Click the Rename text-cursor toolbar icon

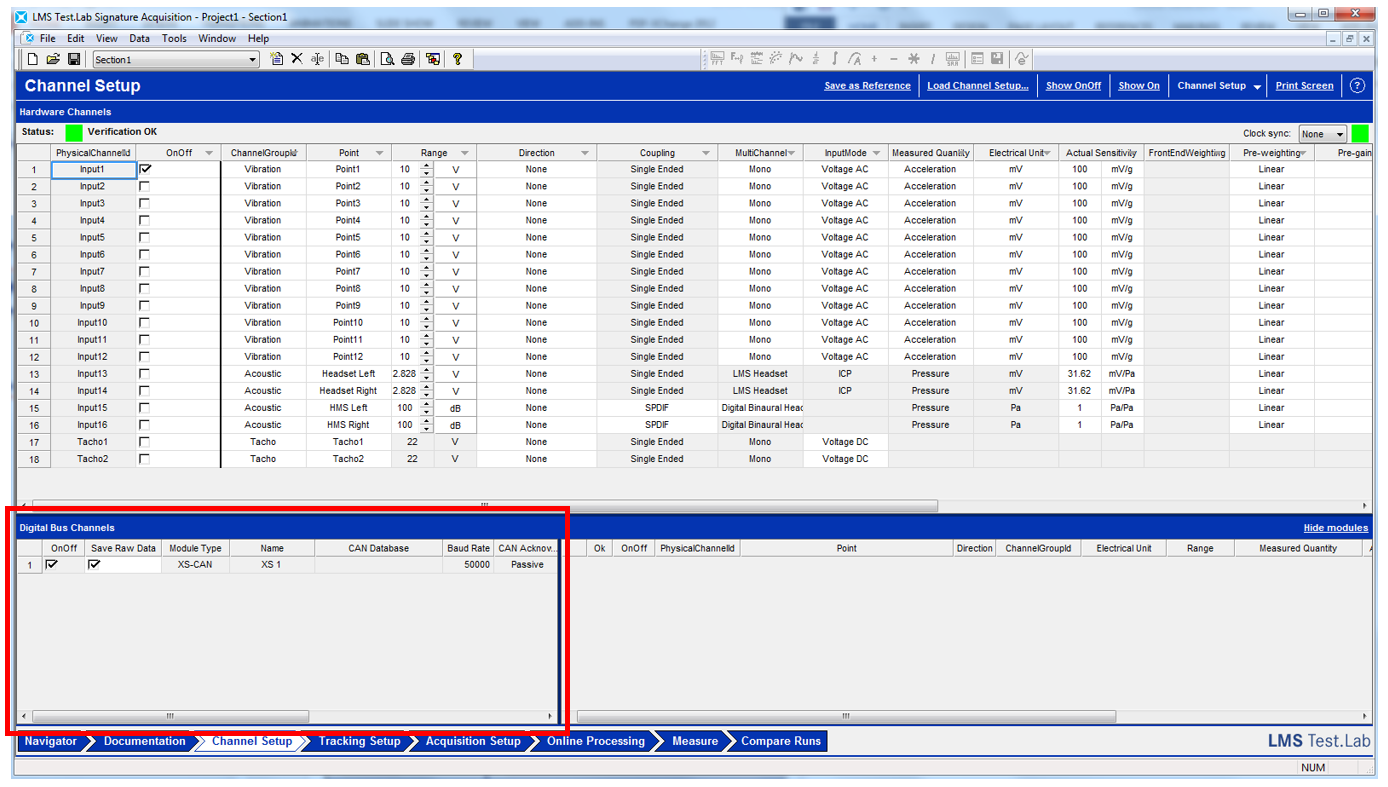click(x=317, y=59)
